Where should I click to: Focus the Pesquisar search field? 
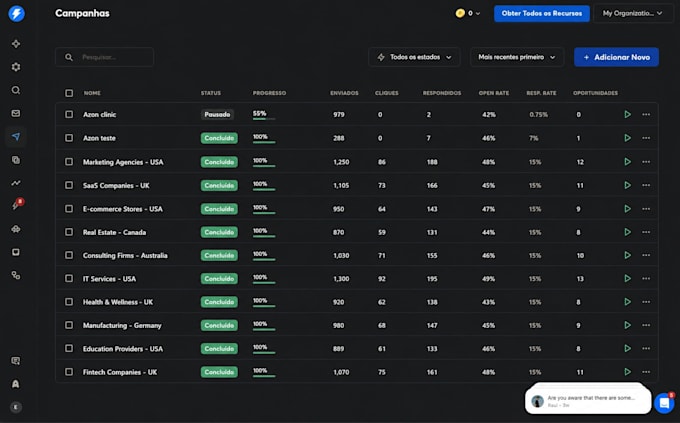[x=105, y=57]
